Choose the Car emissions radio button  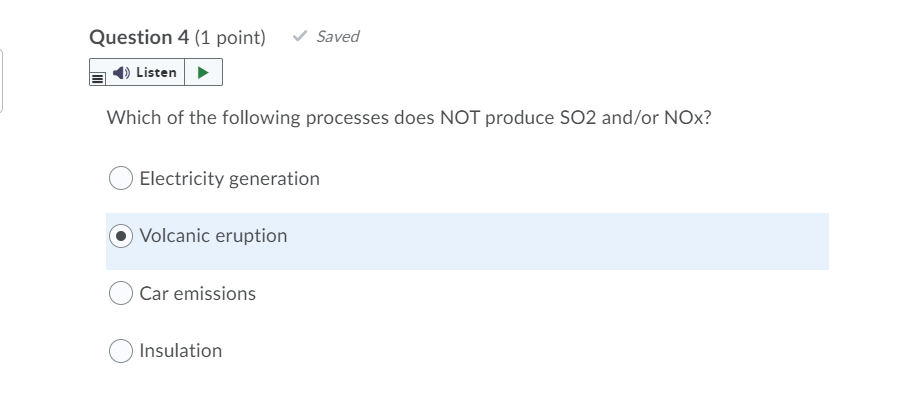pyautogui.click(x=121, y=294)
